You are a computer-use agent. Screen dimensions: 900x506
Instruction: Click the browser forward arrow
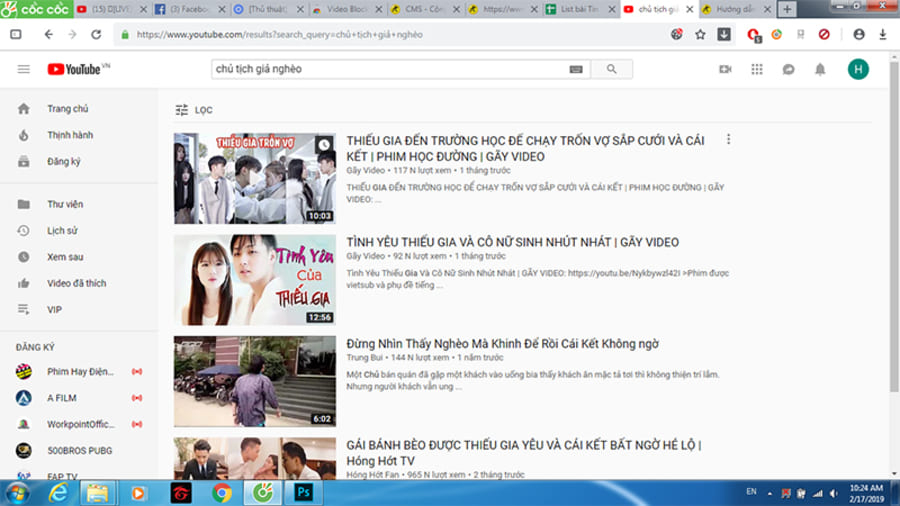(72, 34)
